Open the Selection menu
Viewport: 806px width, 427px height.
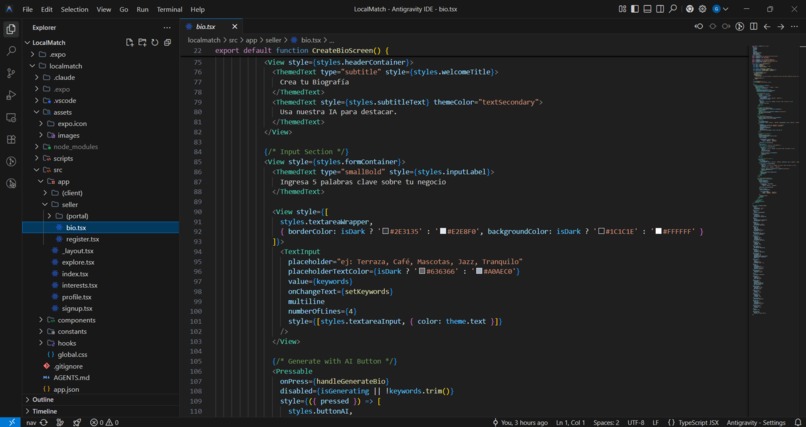click(x=75, y=9)
